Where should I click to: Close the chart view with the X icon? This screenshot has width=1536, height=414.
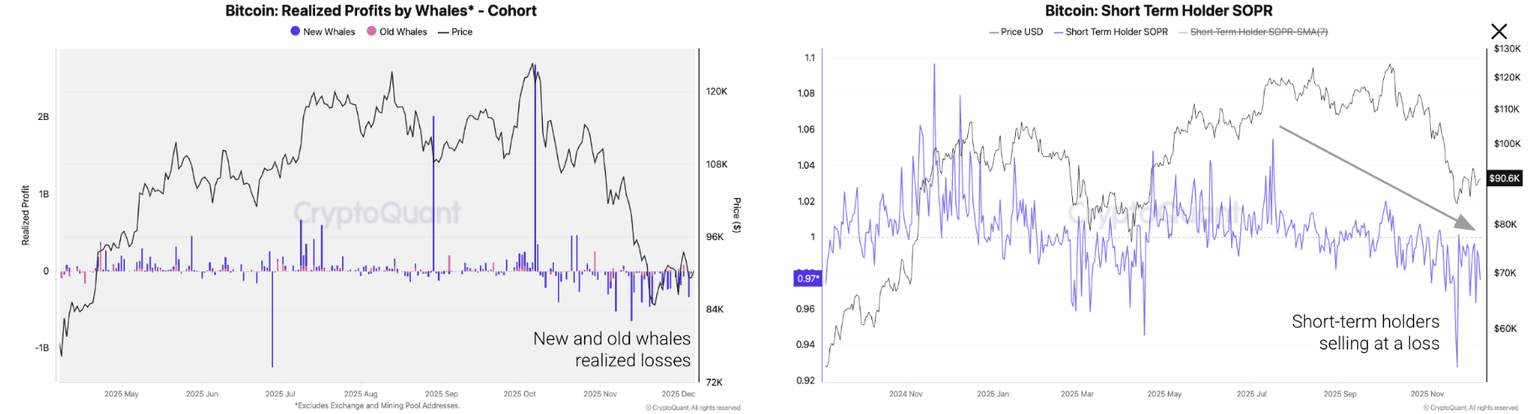(1499, 32)
